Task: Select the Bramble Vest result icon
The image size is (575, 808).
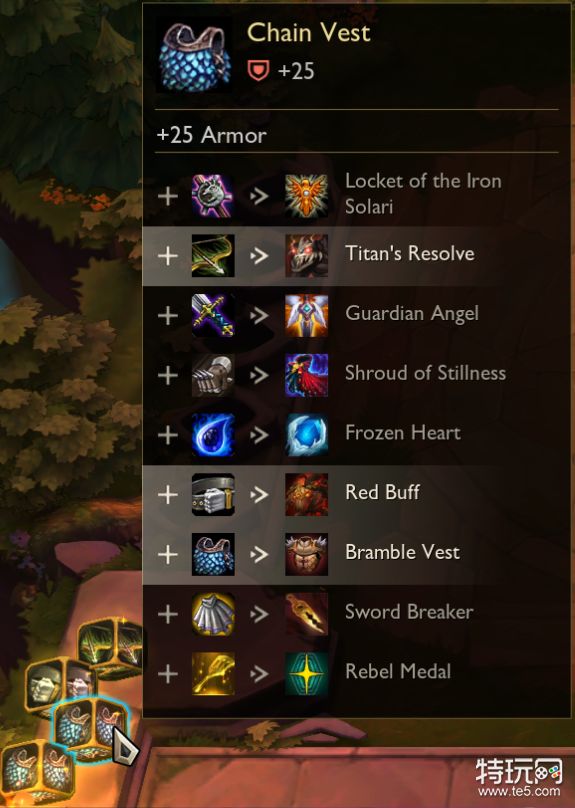Action: click(x=307, y=554)
